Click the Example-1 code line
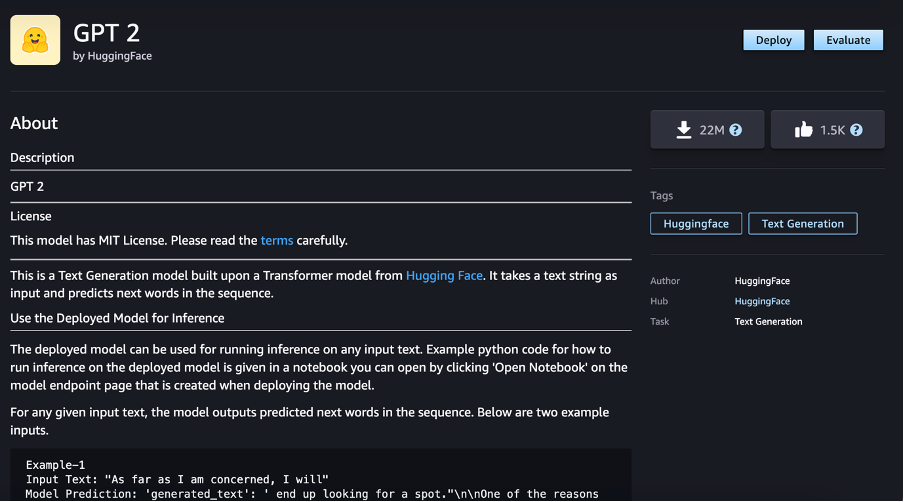This screenshot has width=904, height=502. tap(55, 465)
